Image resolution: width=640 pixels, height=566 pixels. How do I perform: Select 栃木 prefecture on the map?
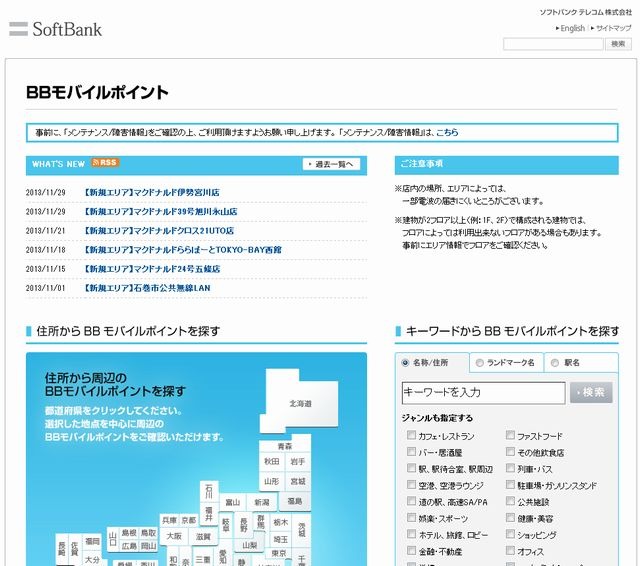(280, 522)
